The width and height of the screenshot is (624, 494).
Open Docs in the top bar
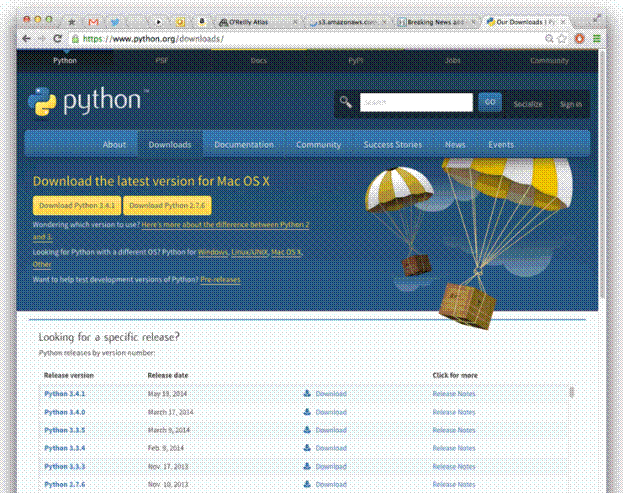point(259,61)
